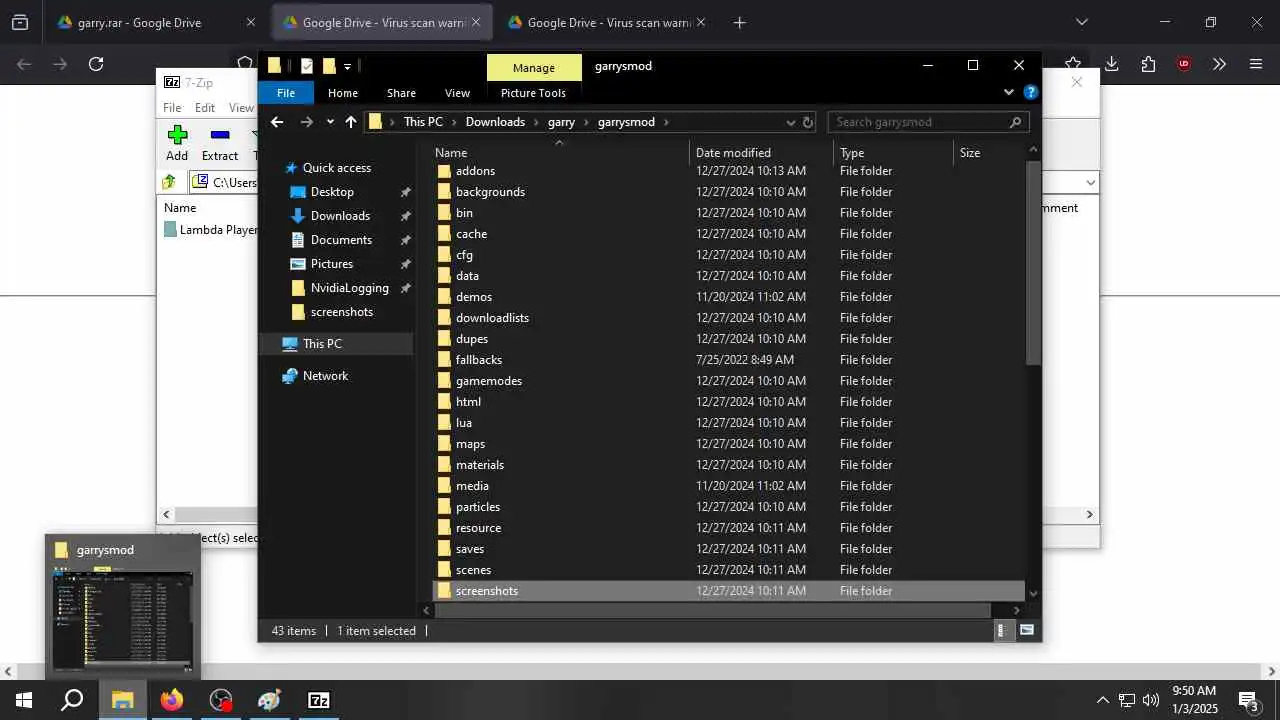Open the Share ribbon tab

(x=401, y=93)
